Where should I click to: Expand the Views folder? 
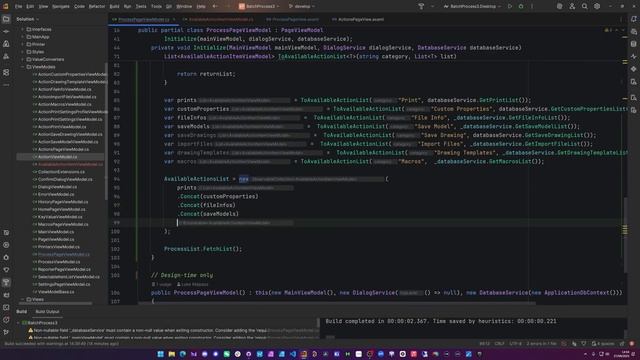(22, 299)
